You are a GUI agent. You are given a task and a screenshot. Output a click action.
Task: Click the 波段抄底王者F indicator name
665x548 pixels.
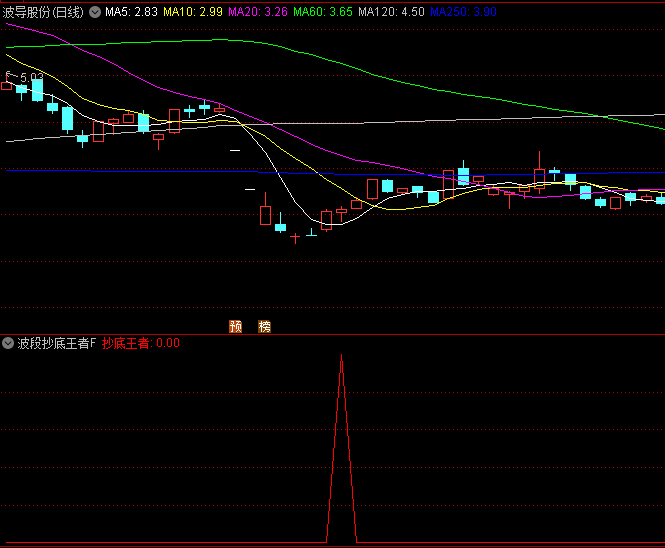tap(57, 343)
